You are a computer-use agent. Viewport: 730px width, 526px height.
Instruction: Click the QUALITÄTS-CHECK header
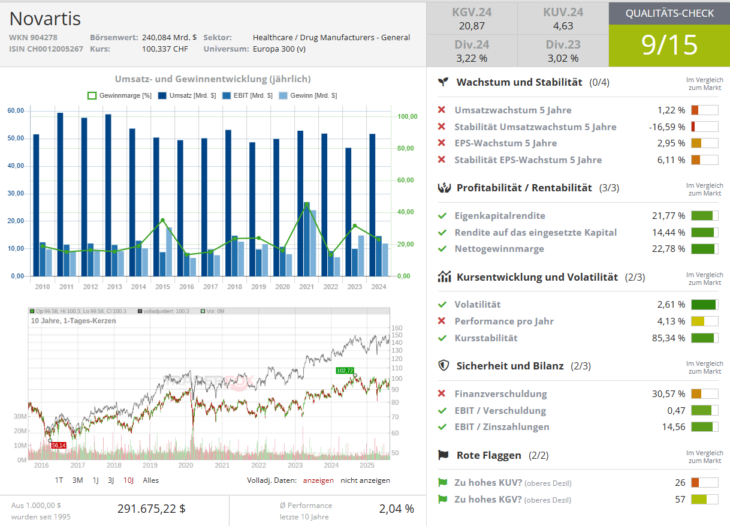[669, 13]
